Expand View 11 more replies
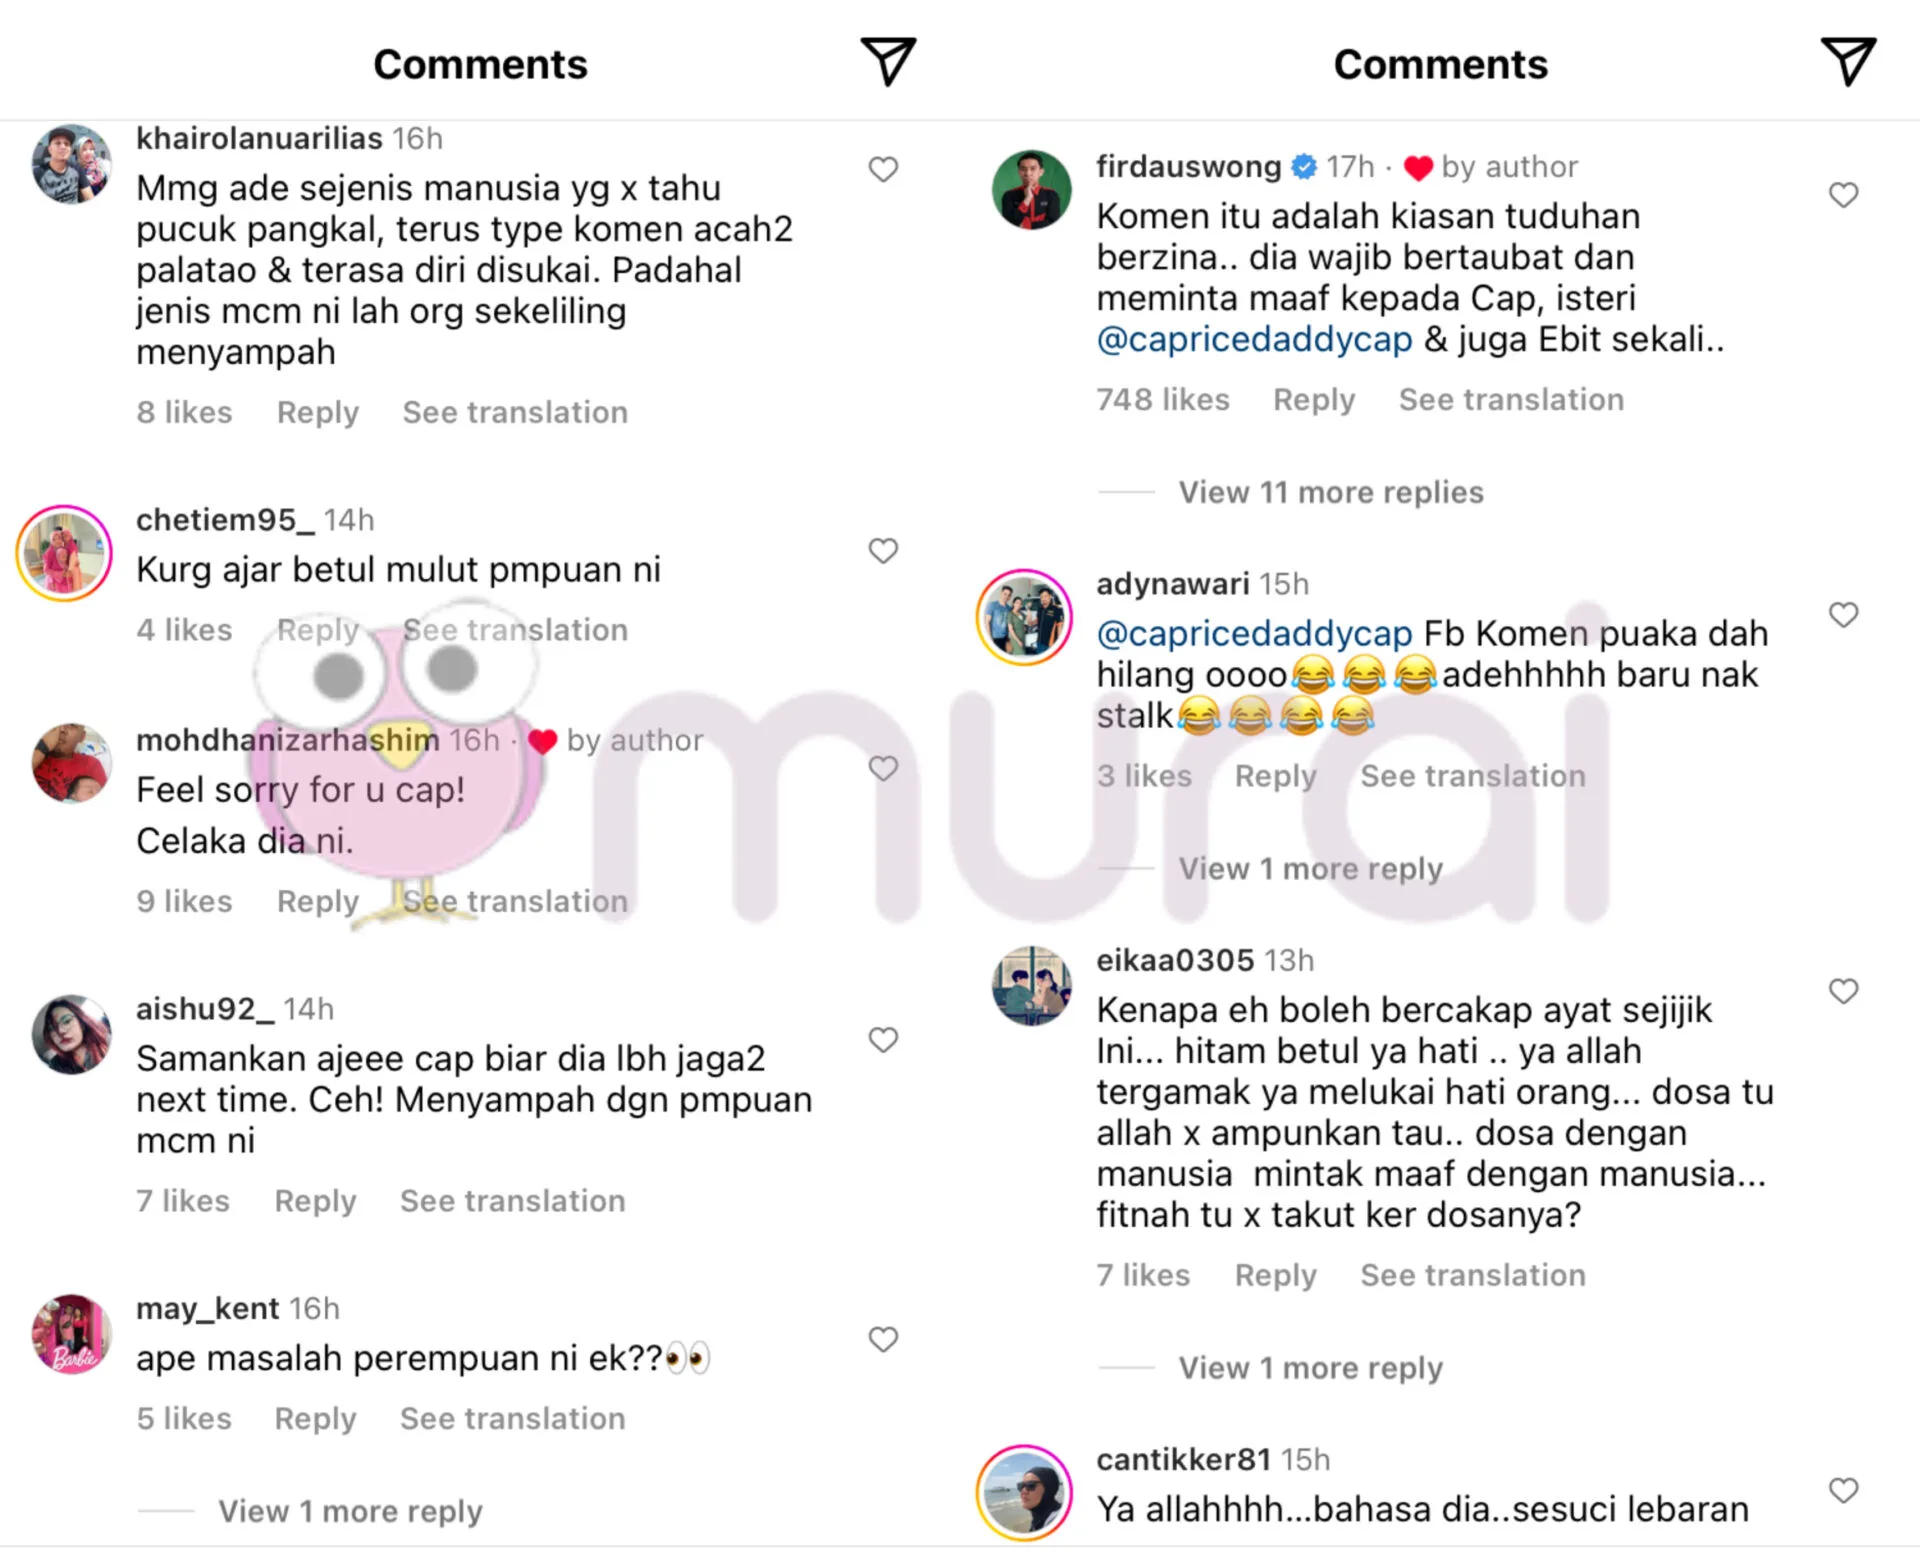Viewport: 1920px width, 1561px height. click(1331, 492)
